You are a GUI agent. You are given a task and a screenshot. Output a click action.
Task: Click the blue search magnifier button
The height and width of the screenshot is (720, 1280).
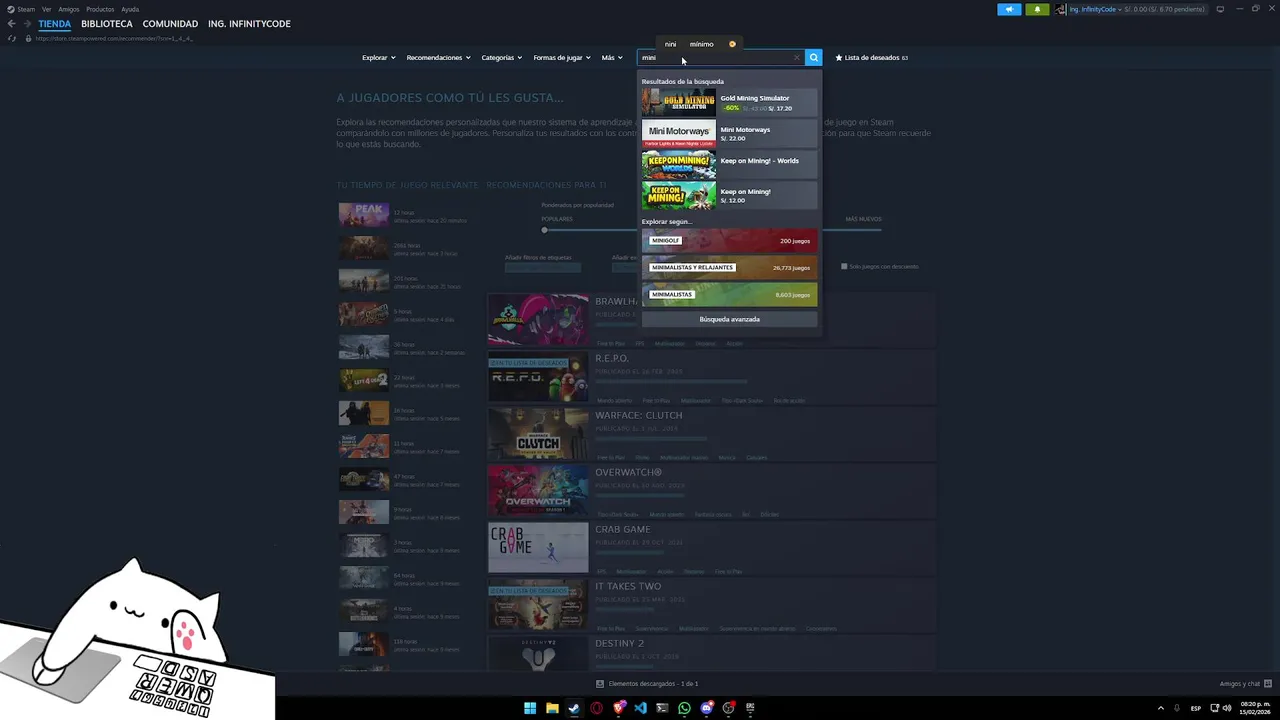pyautogui.click(x=814, y=58)
